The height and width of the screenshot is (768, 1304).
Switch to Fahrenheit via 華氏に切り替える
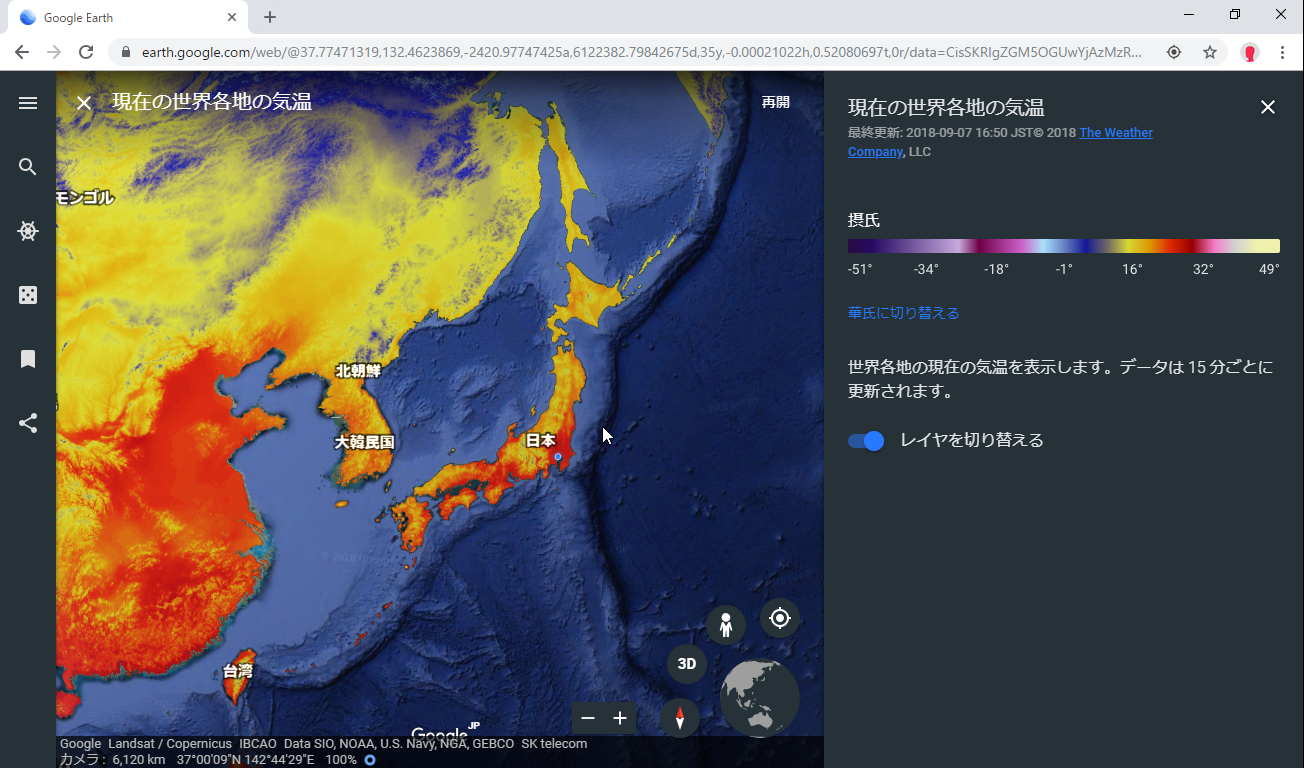point(904,313)
